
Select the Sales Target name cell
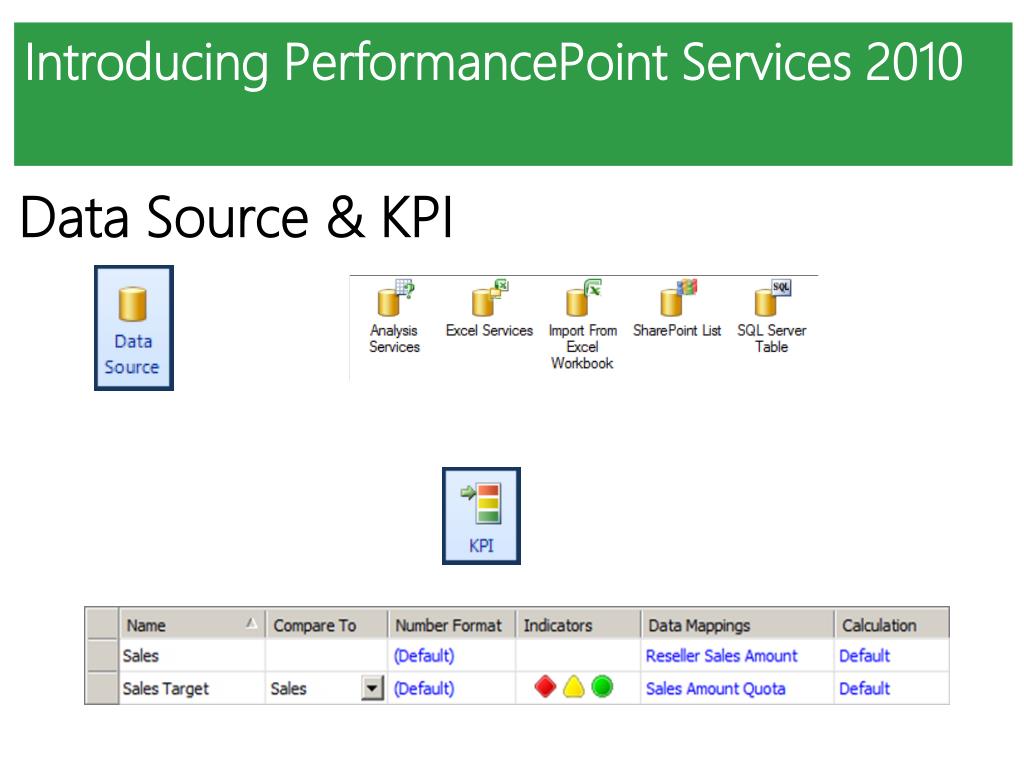tap(192, 688)
